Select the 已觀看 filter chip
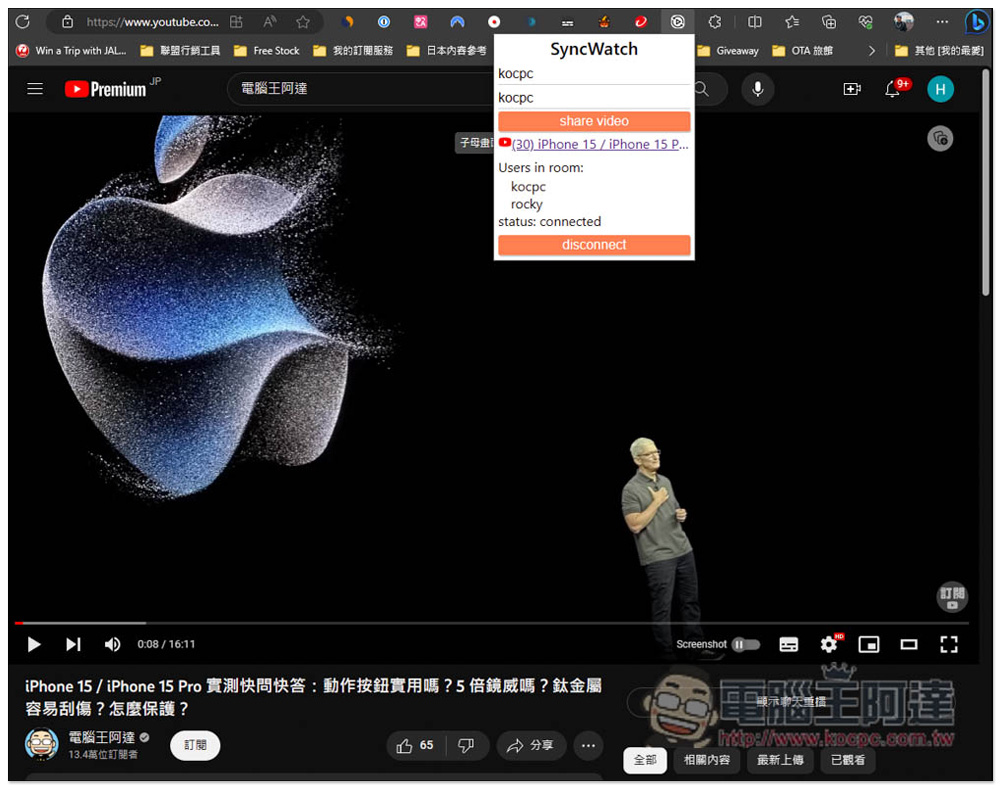 (x=848, y=760)
